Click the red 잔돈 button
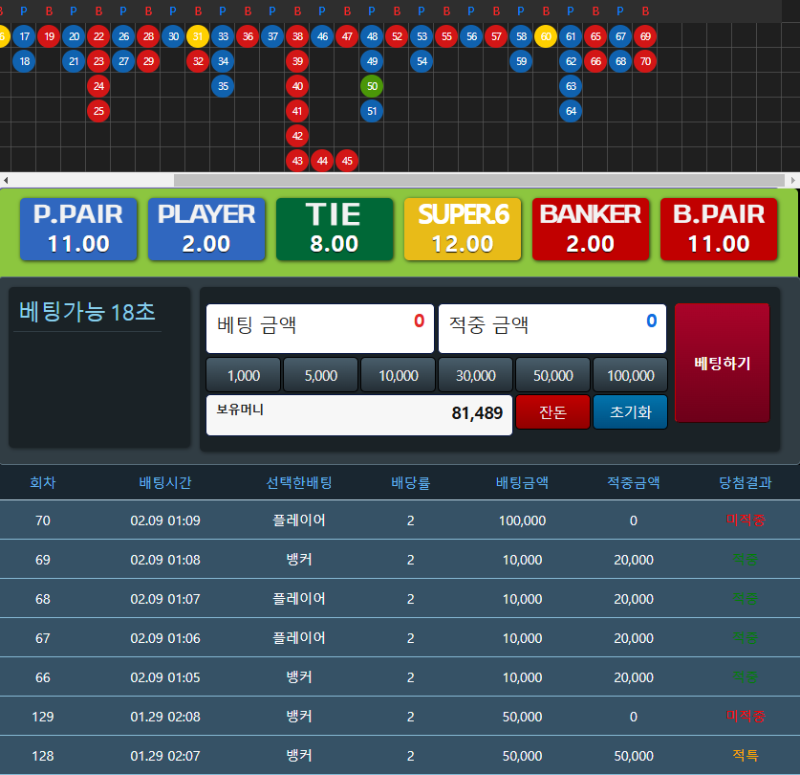800x775 pixels. pyautogui.click(x=553, y=412)
